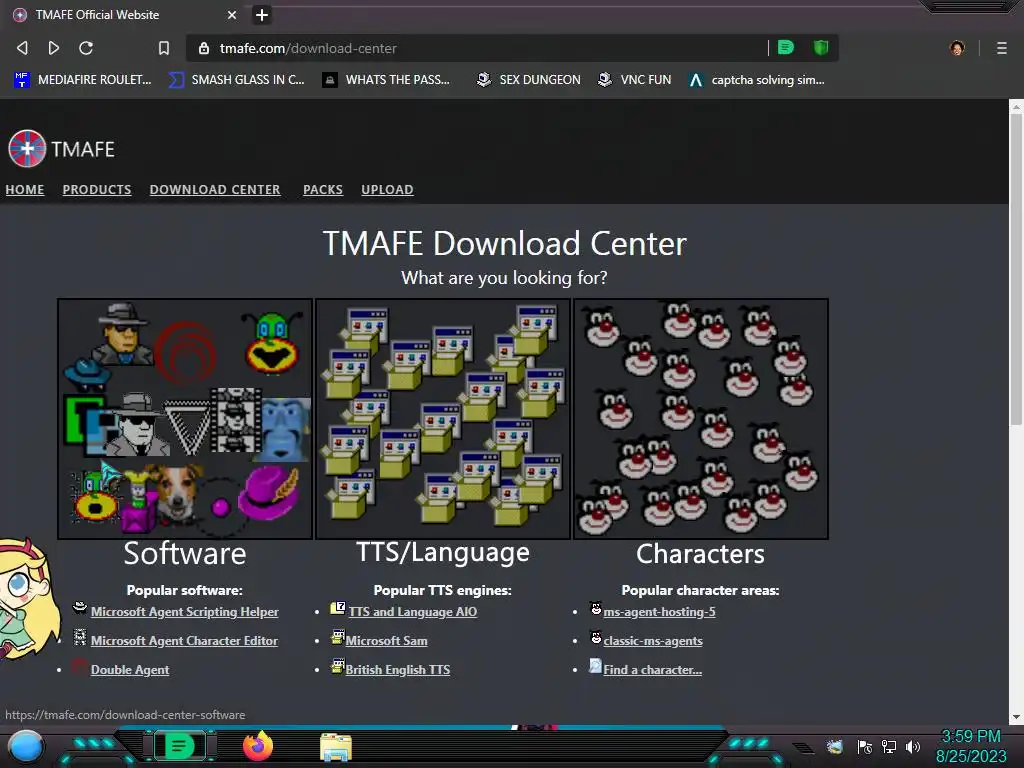Open the captcha solving sim... bookmark

click(757, 80)
